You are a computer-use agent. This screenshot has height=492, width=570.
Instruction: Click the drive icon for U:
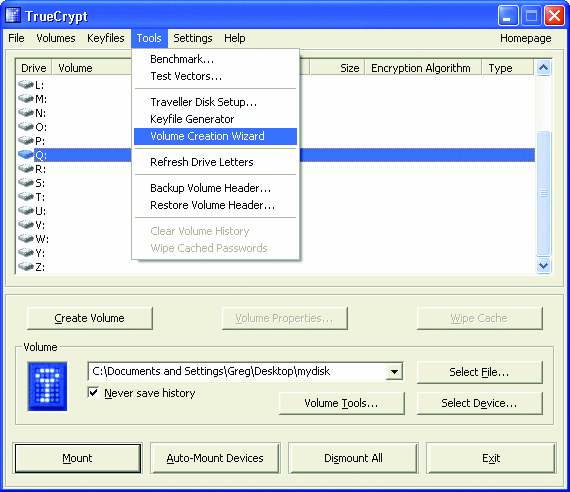tap(26, 211)
